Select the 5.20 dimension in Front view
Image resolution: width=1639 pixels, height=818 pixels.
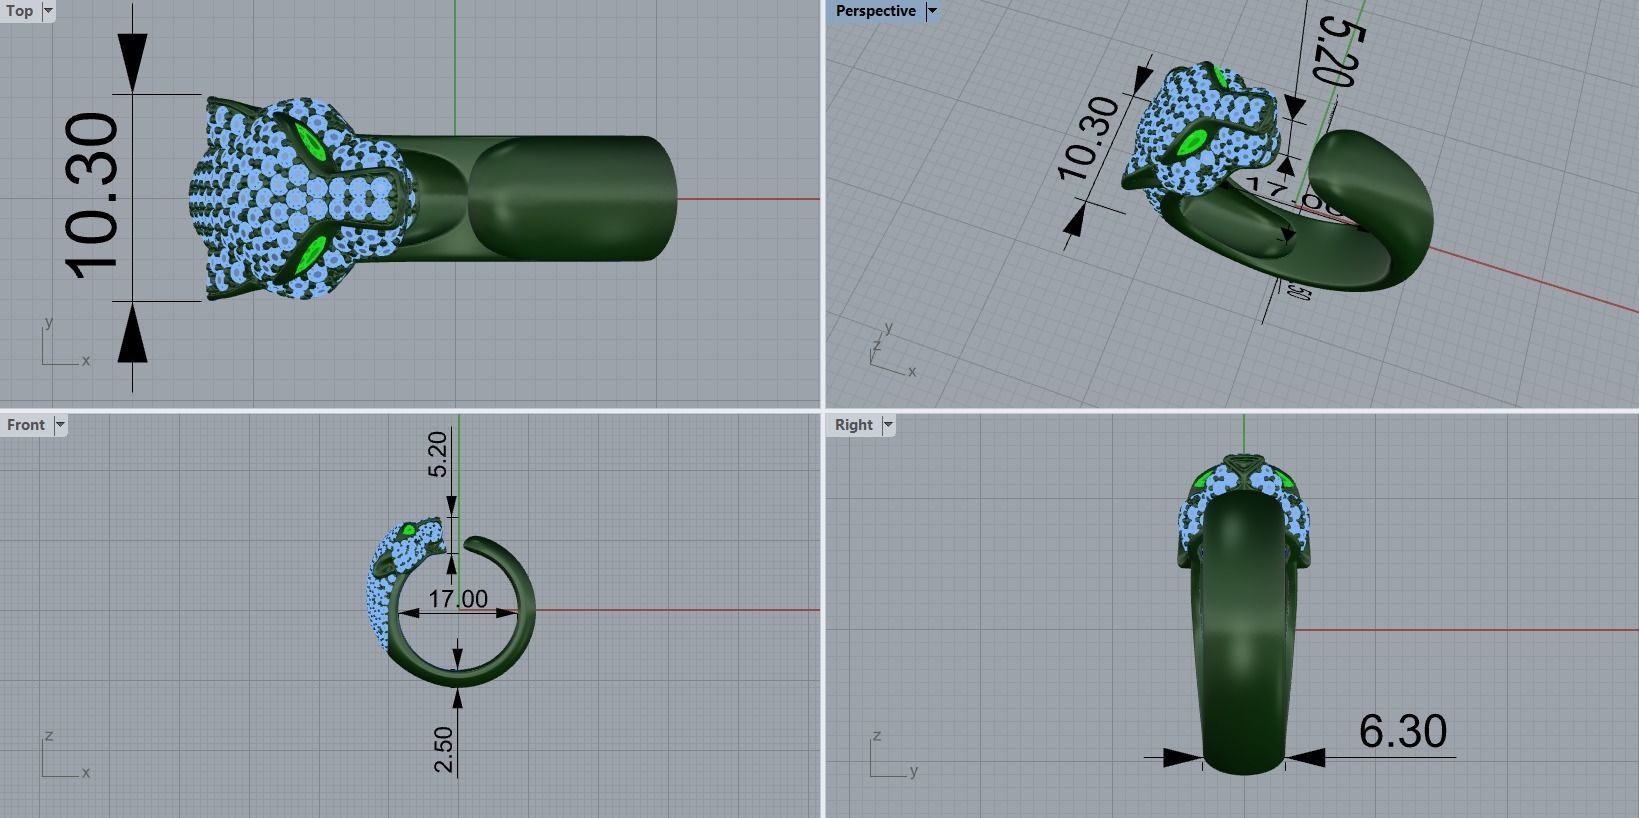coord(438,454)
